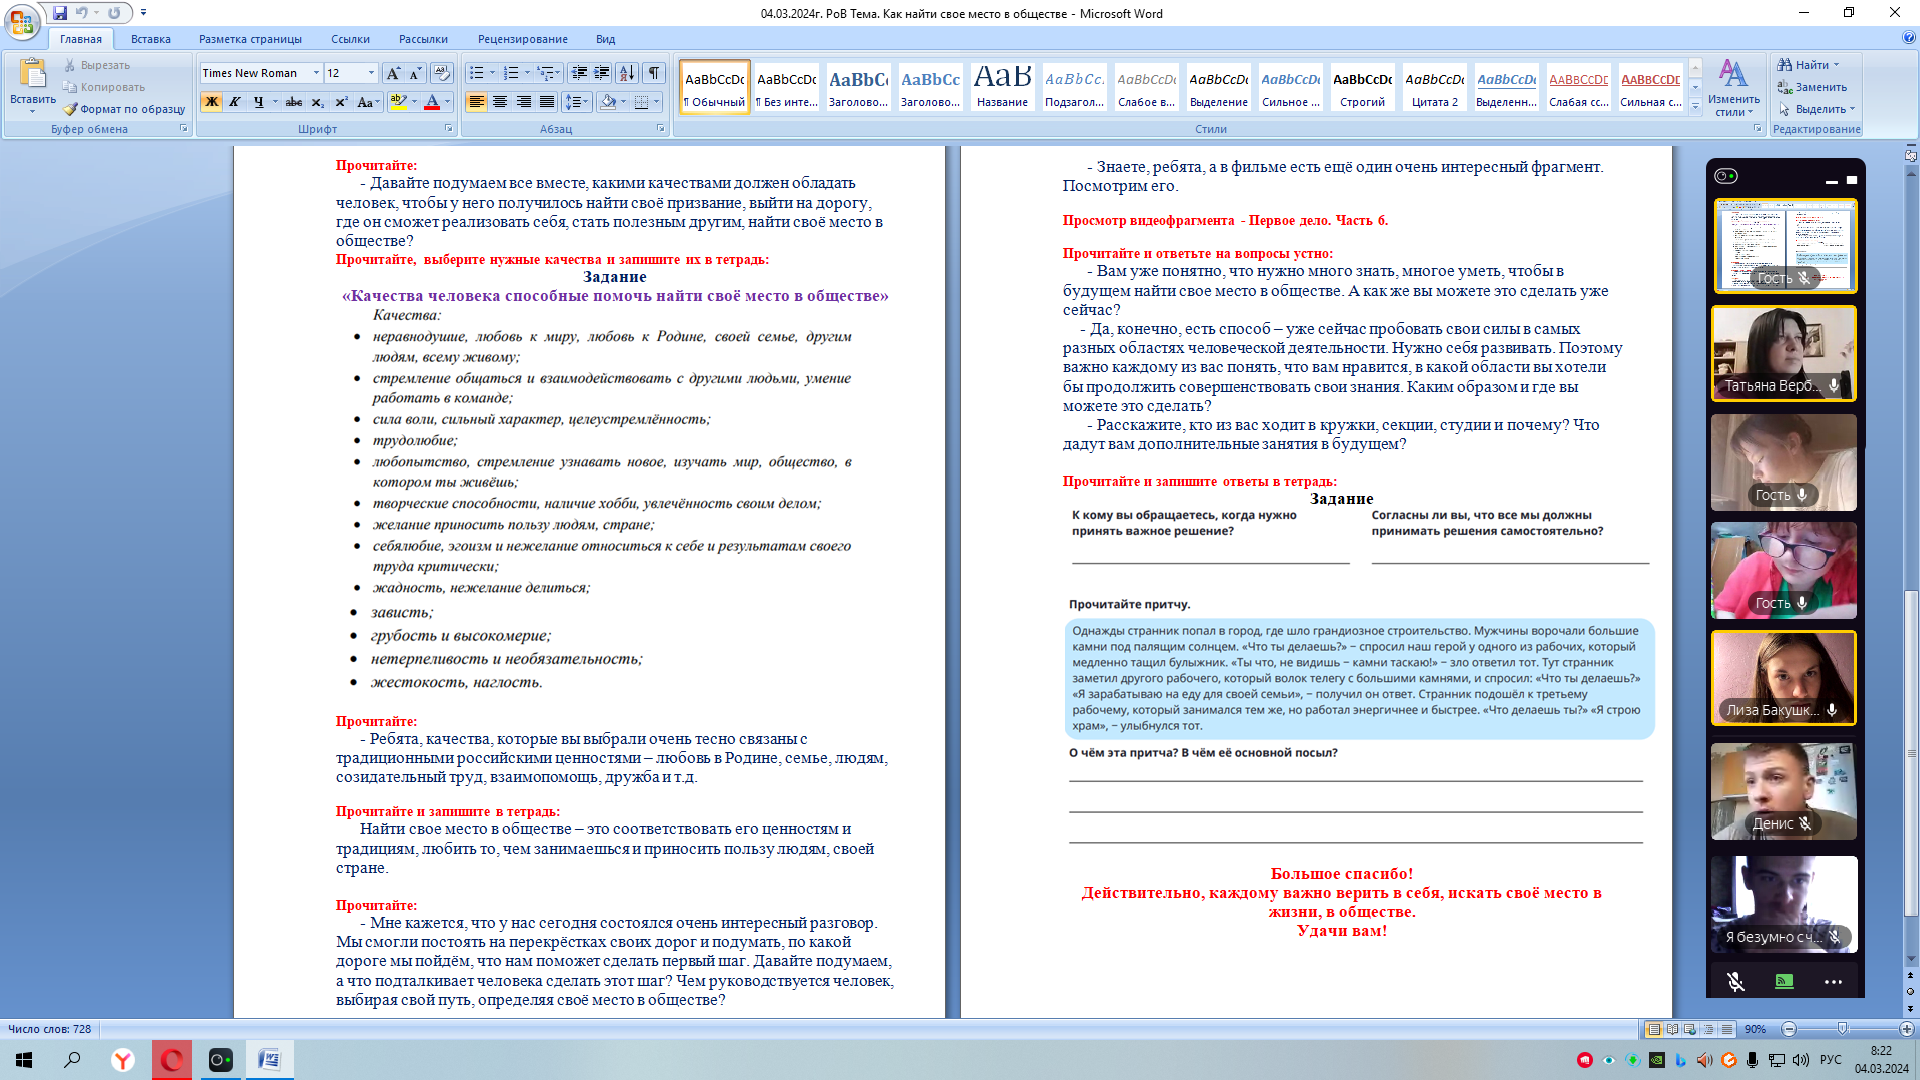
Task: Align the paragraph to the right
Action: coord(523,102)
